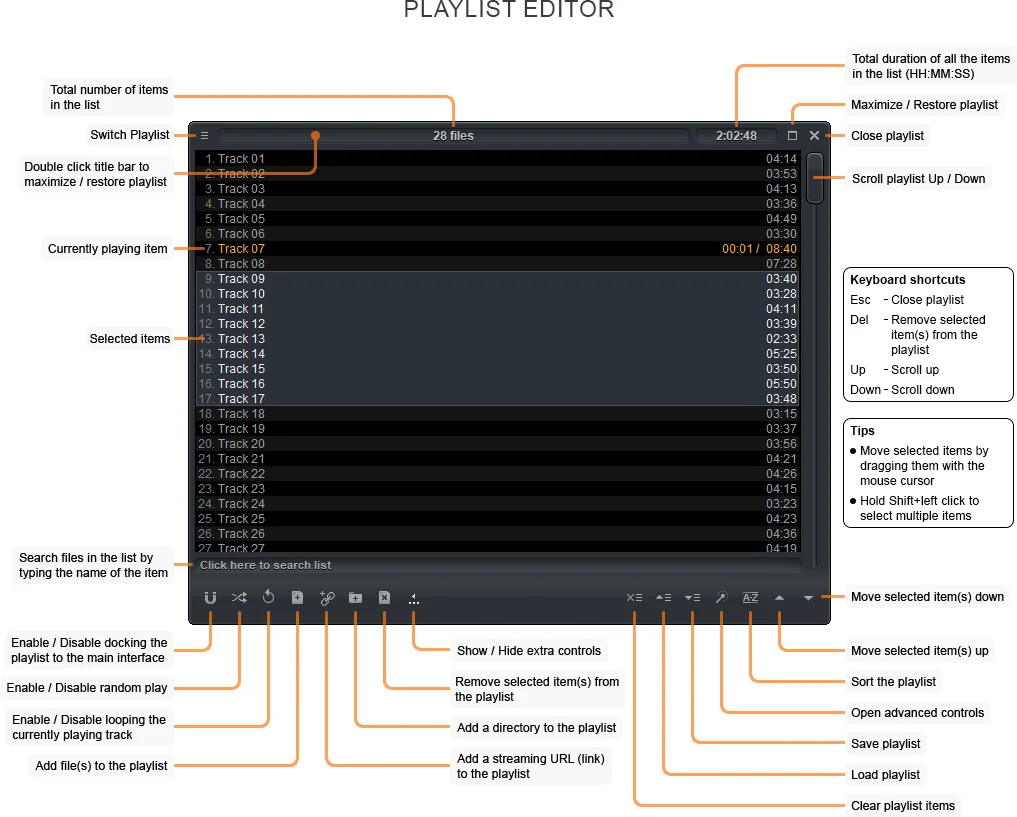Click selected item Track 10
1017x817 pixels.
[497, 294]
